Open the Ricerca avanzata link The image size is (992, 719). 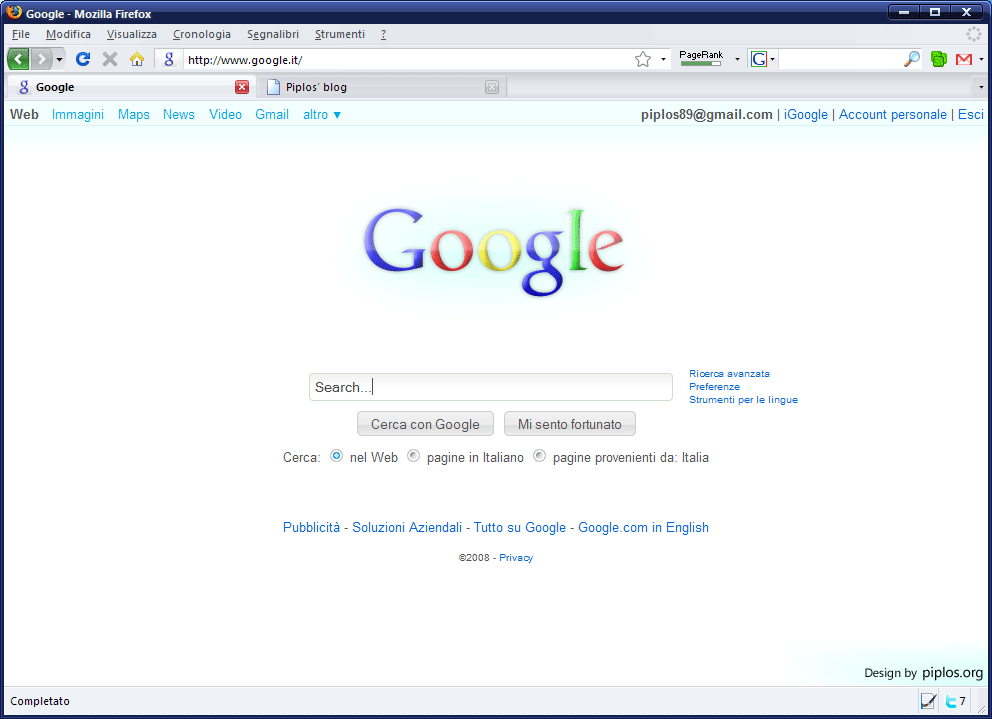729,373
